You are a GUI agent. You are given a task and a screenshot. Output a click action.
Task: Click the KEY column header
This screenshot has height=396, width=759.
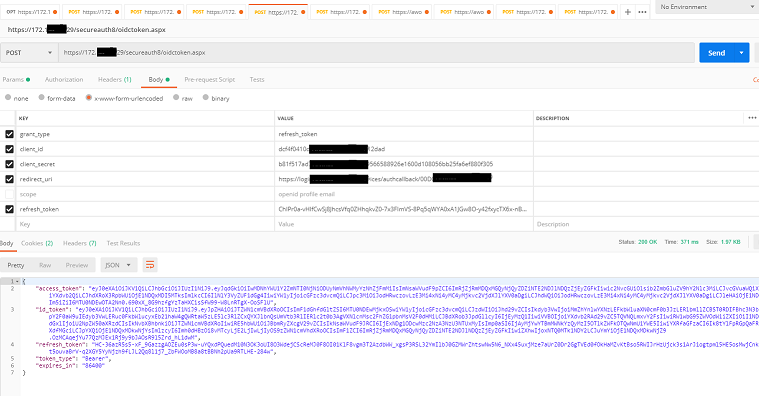[23, 118]
